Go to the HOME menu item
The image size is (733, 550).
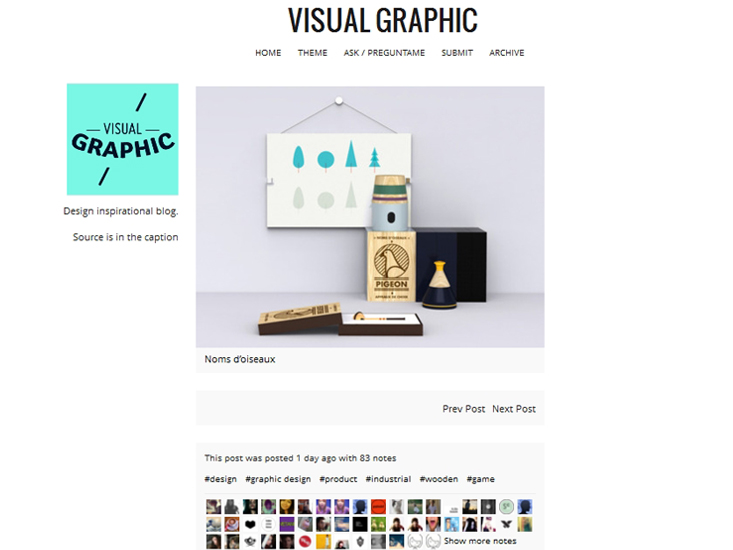click(x=268, y=53)
